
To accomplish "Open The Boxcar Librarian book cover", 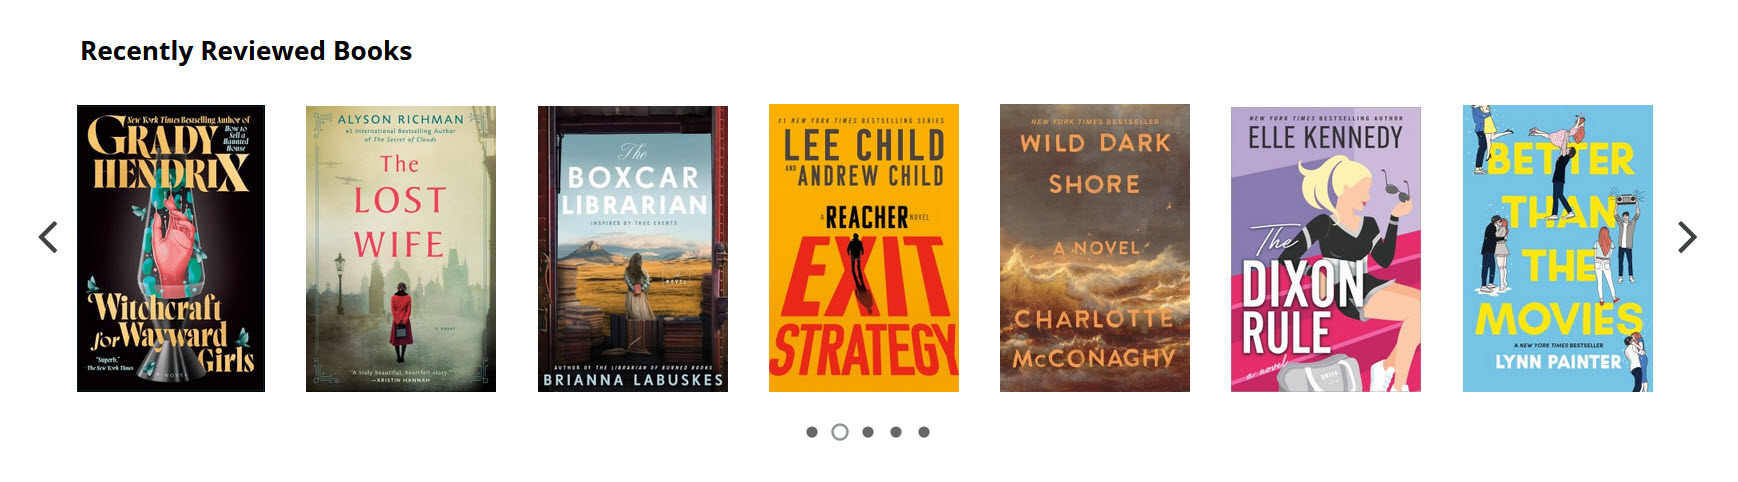I will coord(633,248).
